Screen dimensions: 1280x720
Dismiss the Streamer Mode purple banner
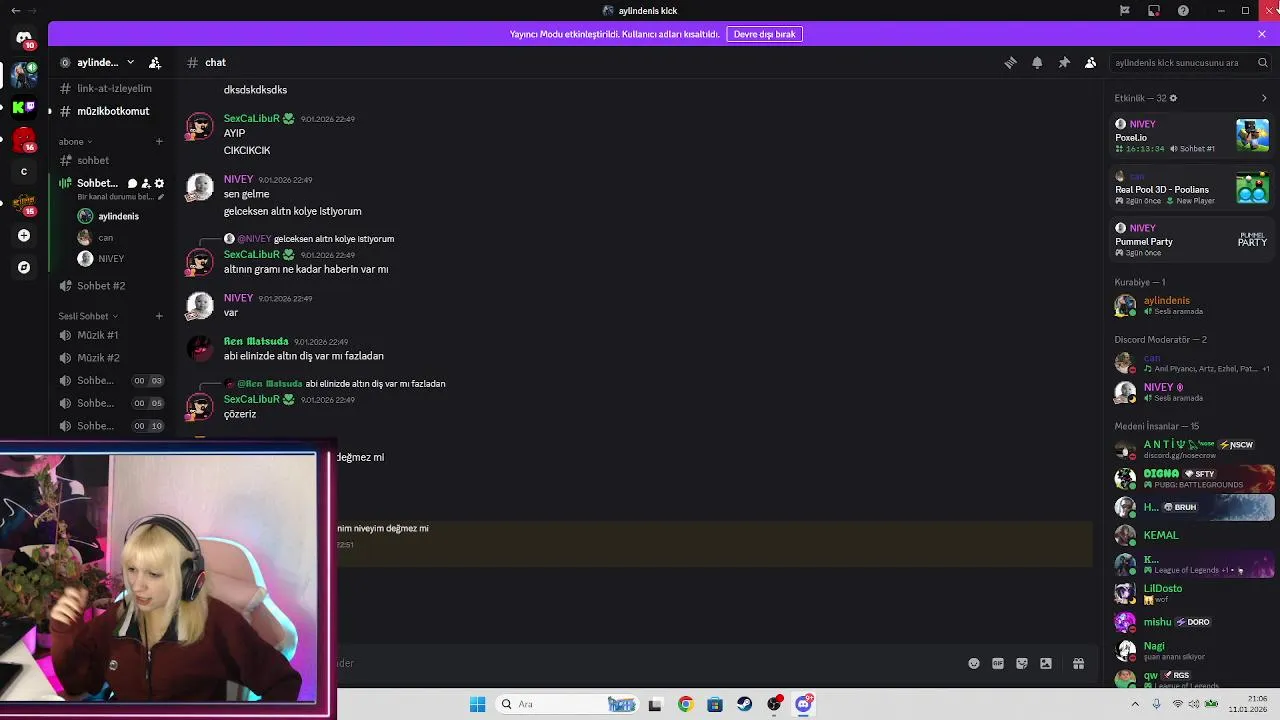(x=1262, y=34)
